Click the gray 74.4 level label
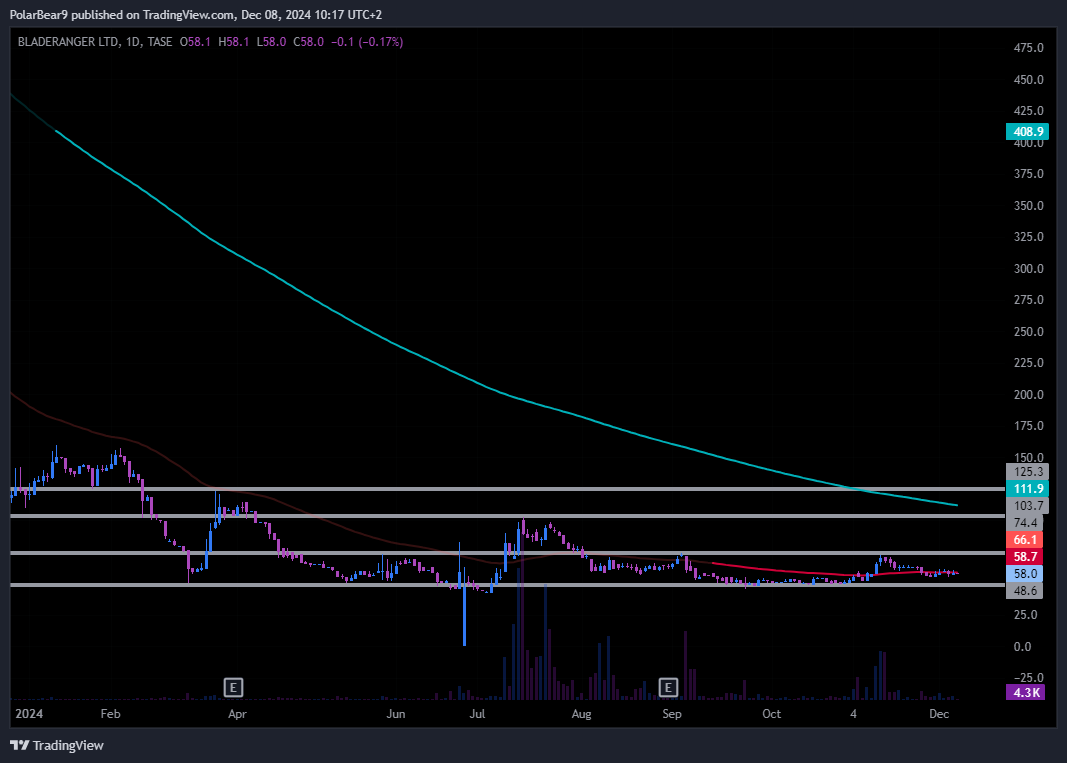 pos(1025,523)
